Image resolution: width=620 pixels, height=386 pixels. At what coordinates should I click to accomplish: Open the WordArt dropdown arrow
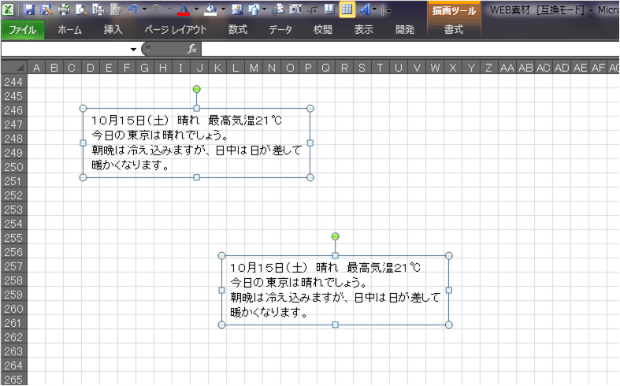point(374,9)
